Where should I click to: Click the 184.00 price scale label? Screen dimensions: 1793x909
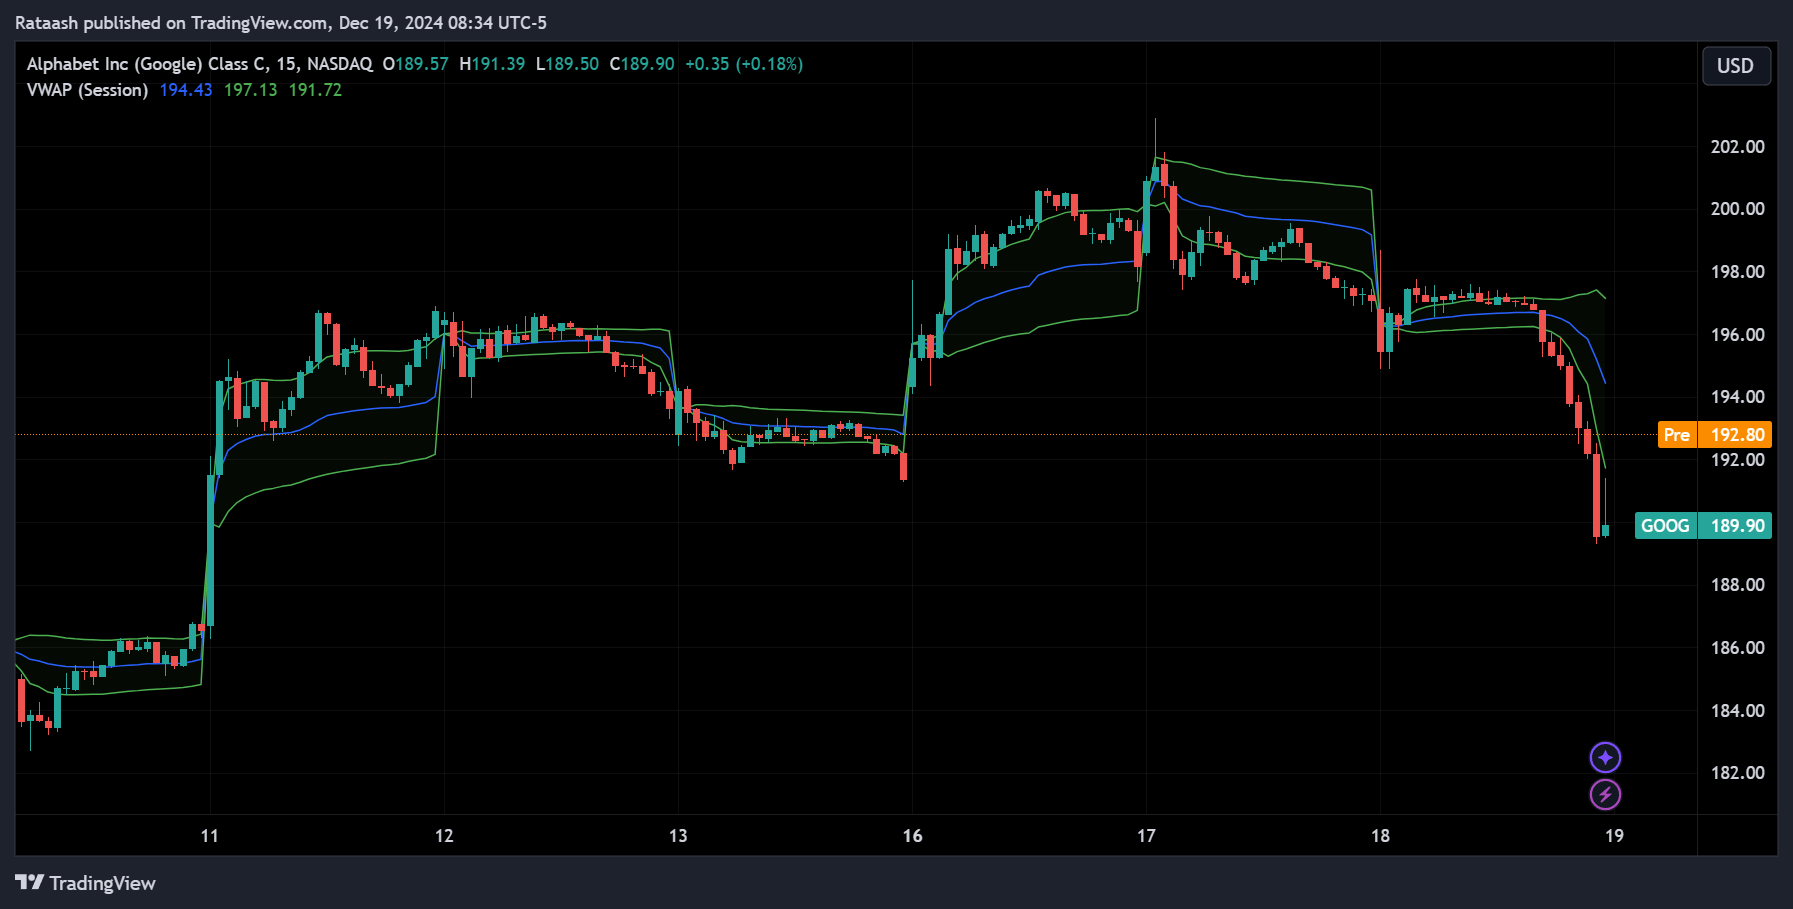(x=1737, y=711)
